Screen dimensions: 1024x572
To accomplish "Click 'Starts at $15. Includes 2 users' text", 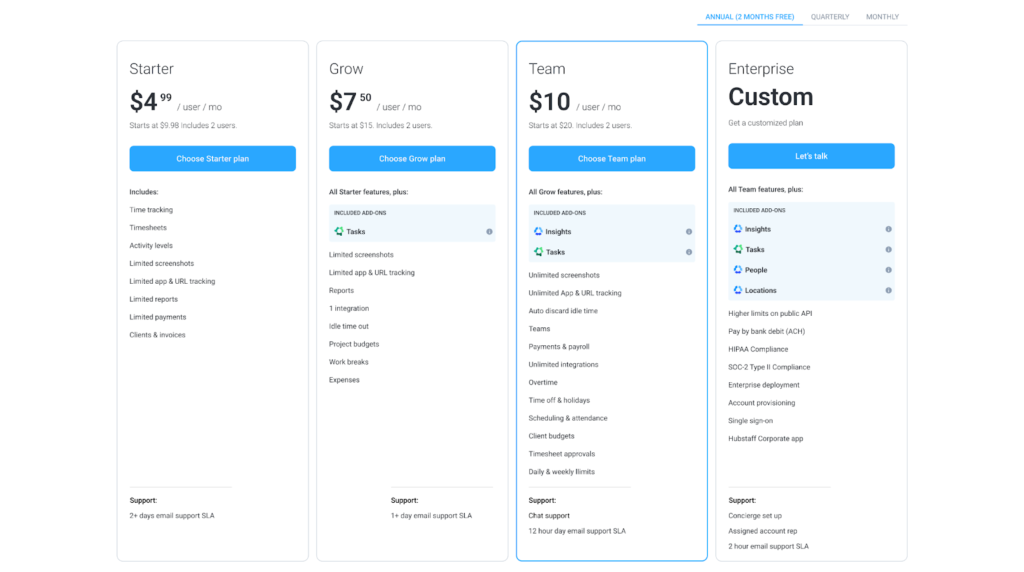I will coord(381,125).
